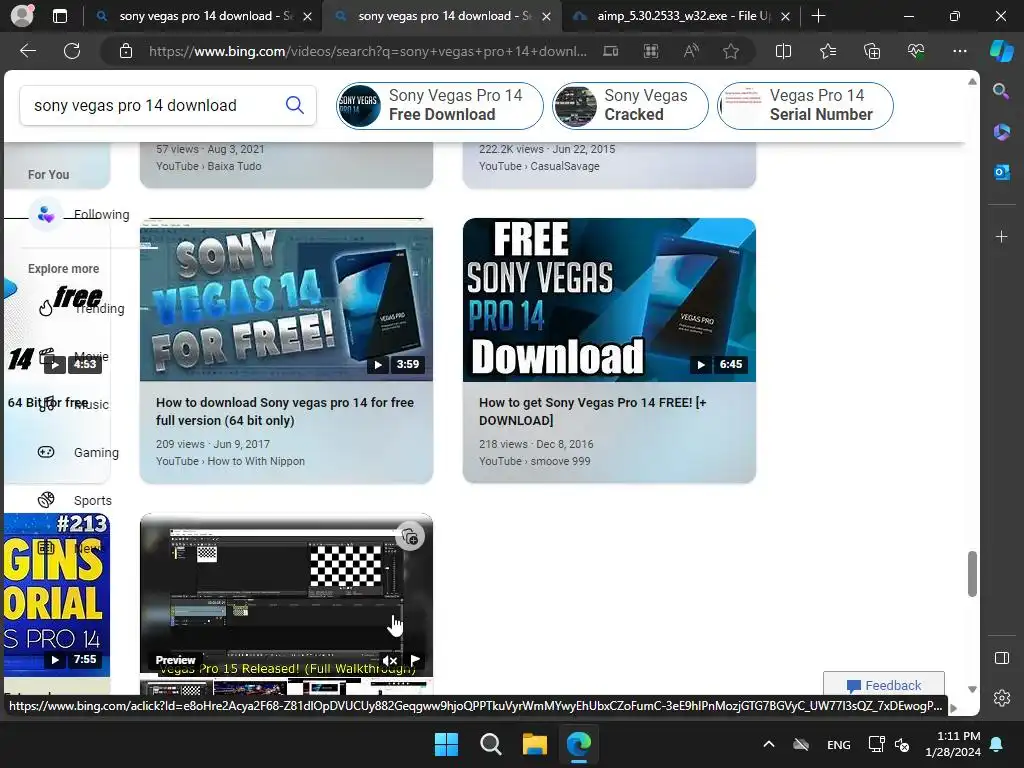Show hidden system tray icons
Image resolution: width=1024 pixels, height=768 pixels.
pyautogui.click(x=769, y=744)
